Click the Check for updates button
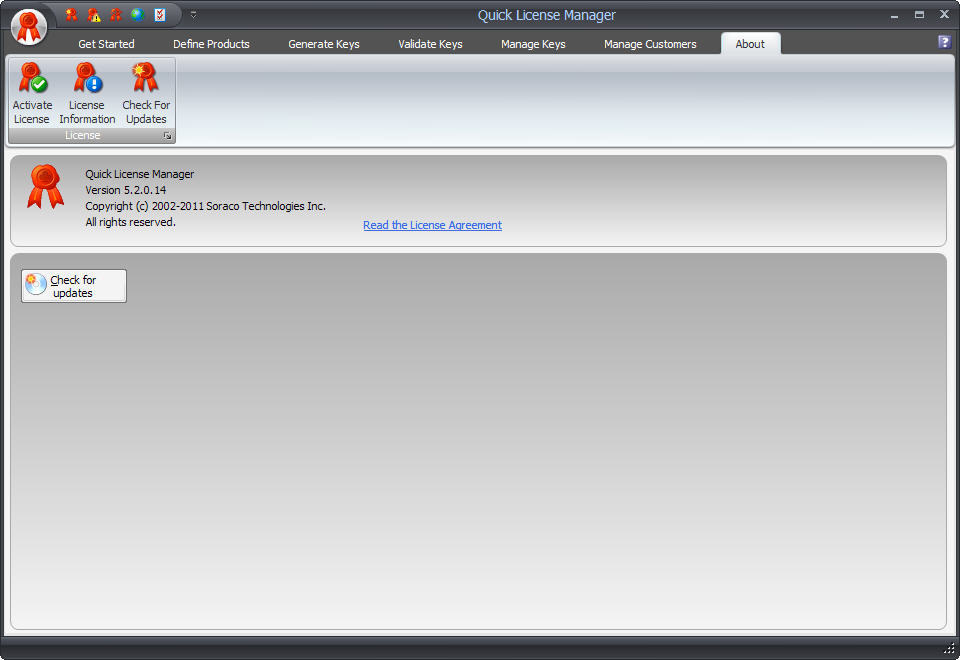This screenshot has height=660, width=960. pyautogui.click(x=74, y=286)
